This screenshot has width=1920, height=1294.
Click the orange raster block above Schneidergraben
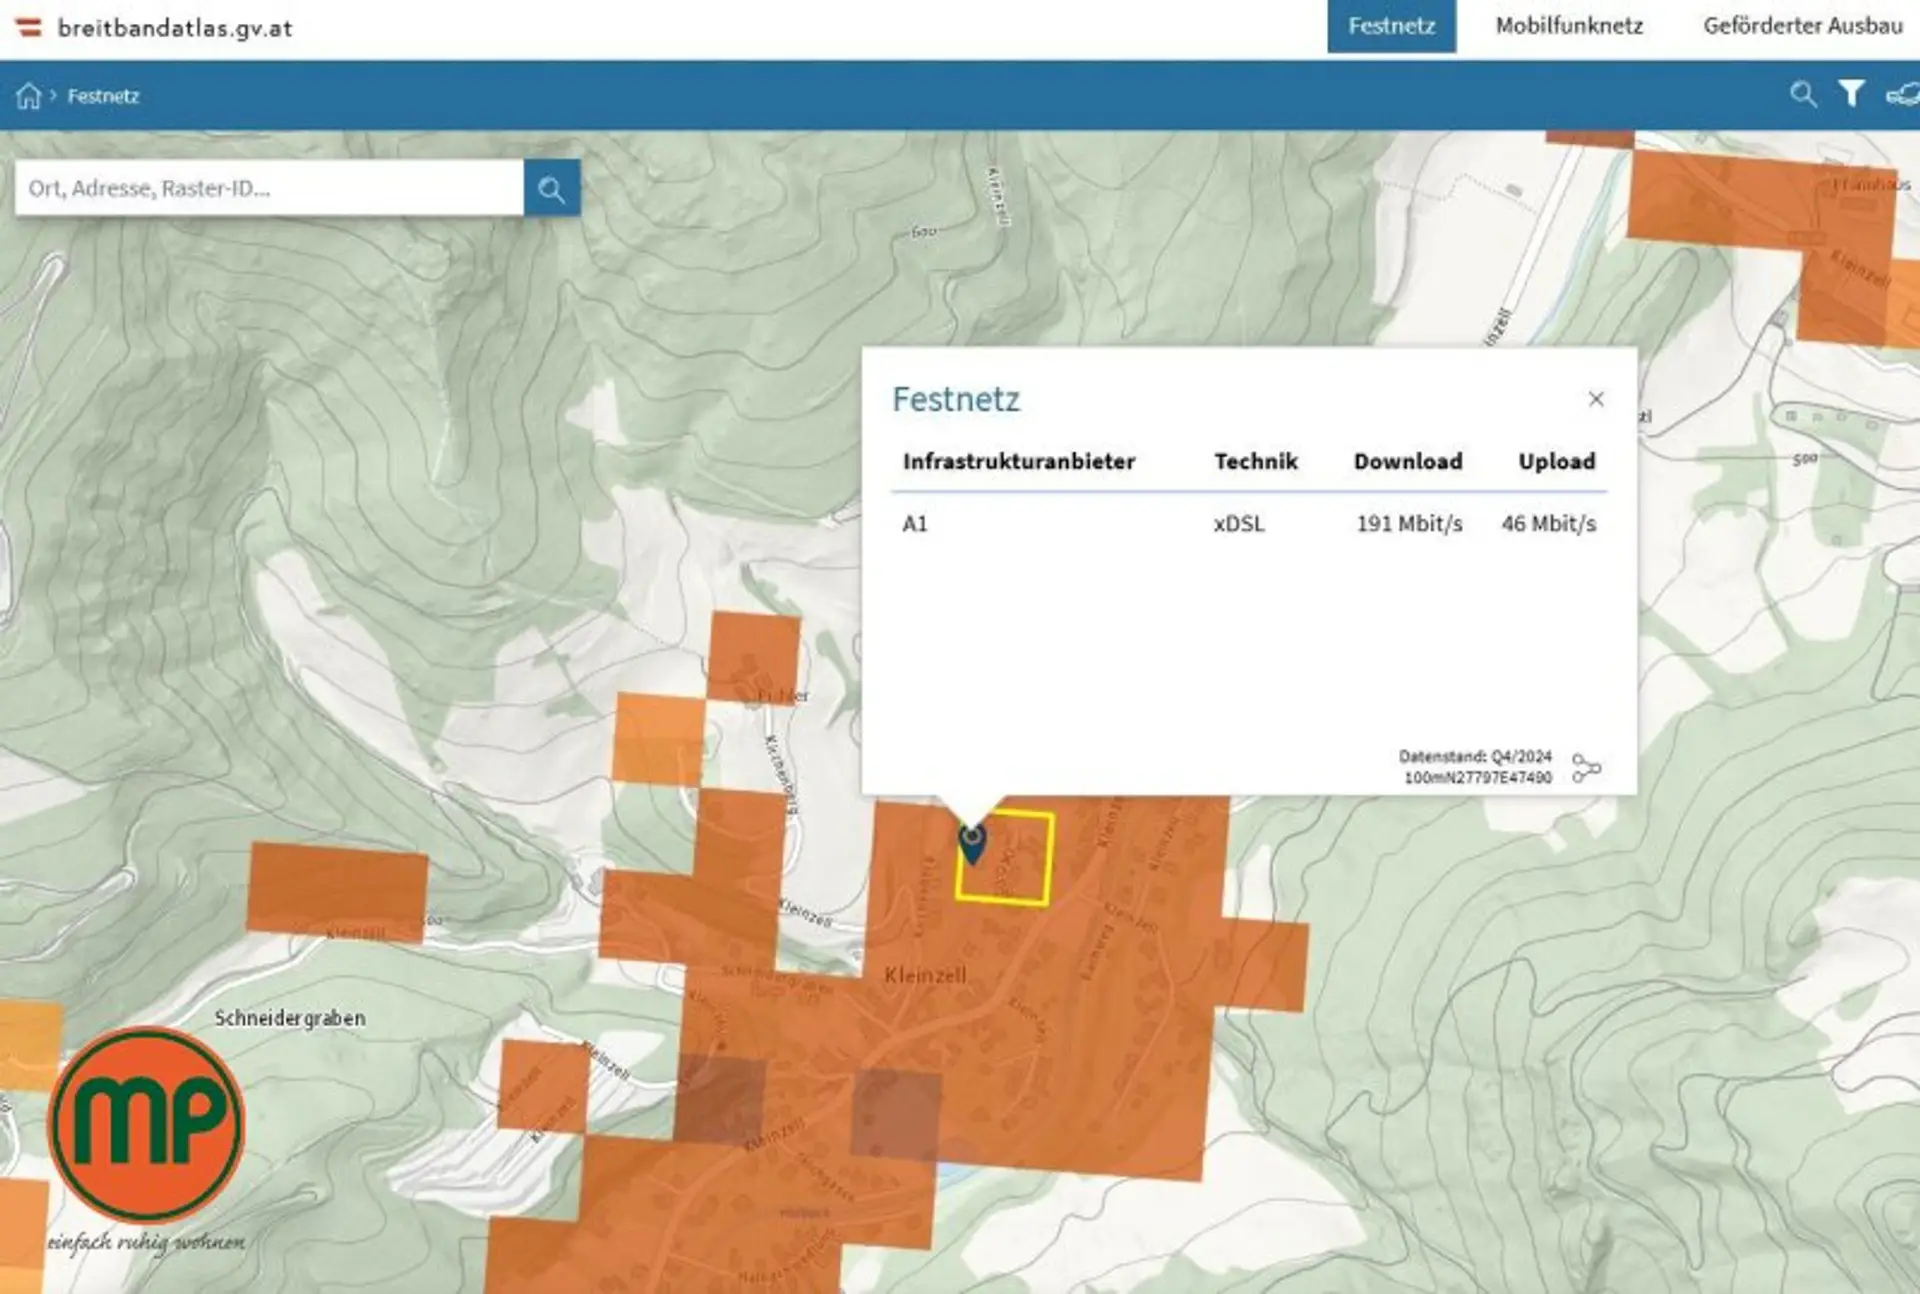(337, 888)
